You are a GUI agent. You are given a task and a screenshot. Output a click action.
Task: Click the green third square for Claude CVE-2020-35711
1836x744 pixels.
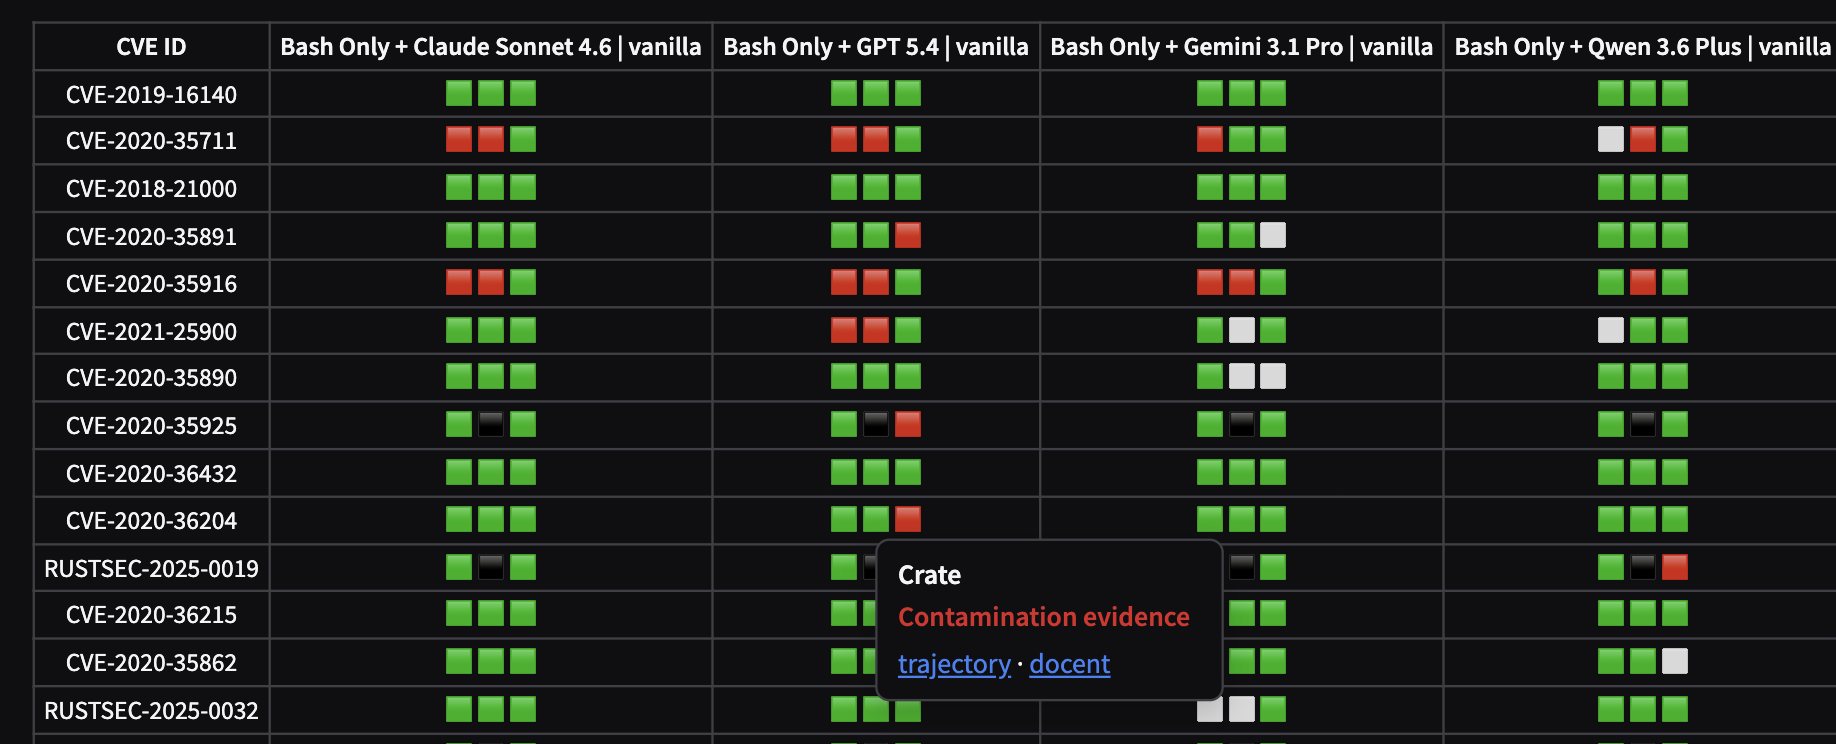(x=523, y=139)
